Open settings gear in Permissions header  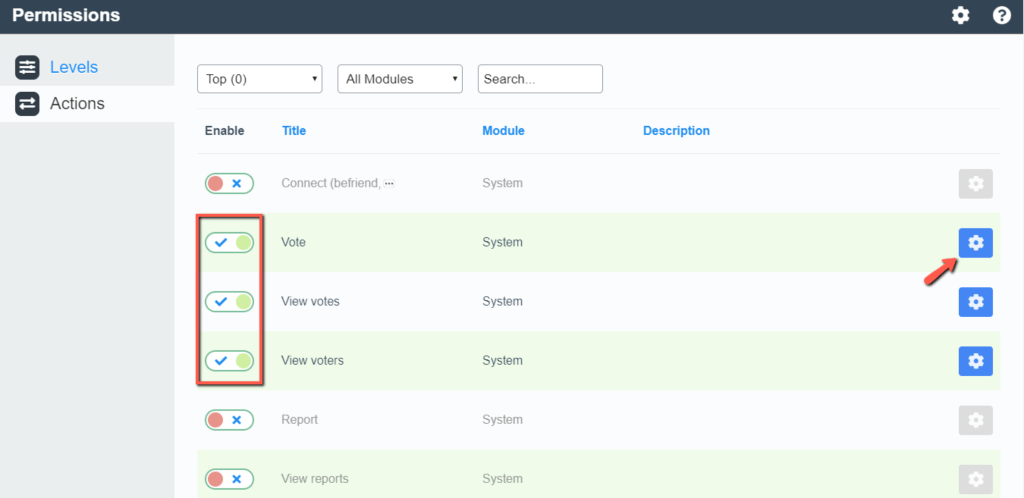960,15
